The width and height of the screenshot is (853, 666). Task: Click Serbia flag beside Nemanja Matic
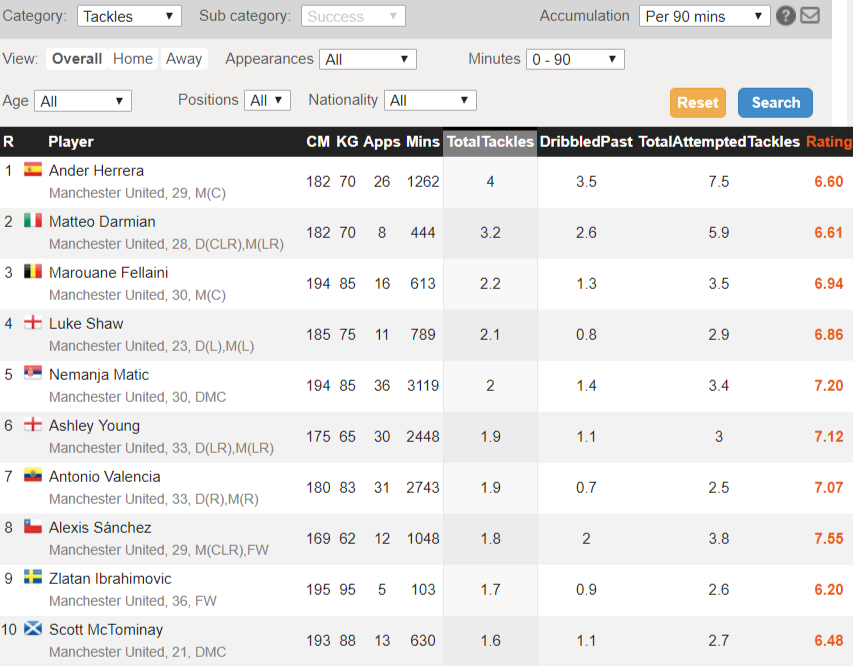click(x=33, y=373)
